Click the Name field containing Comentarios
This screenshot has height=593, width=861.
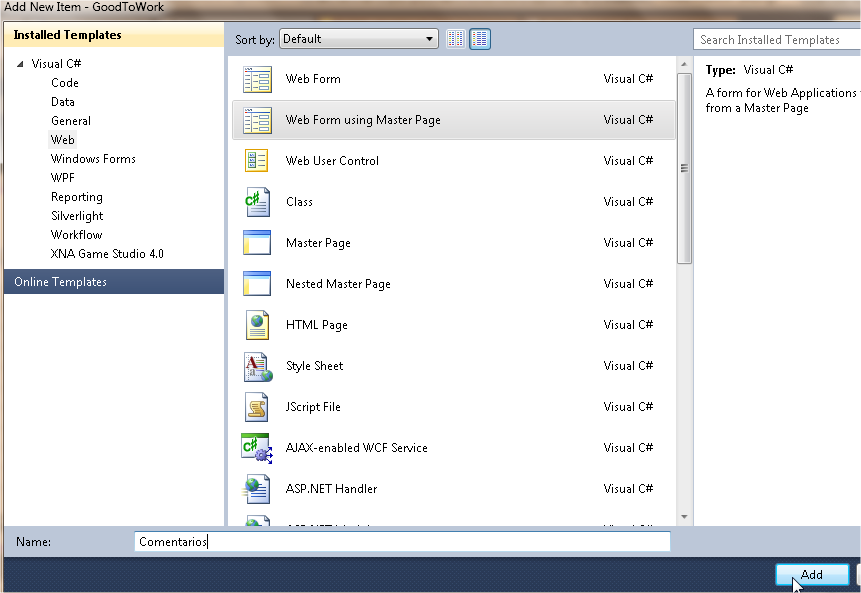[x=402, y=542]
